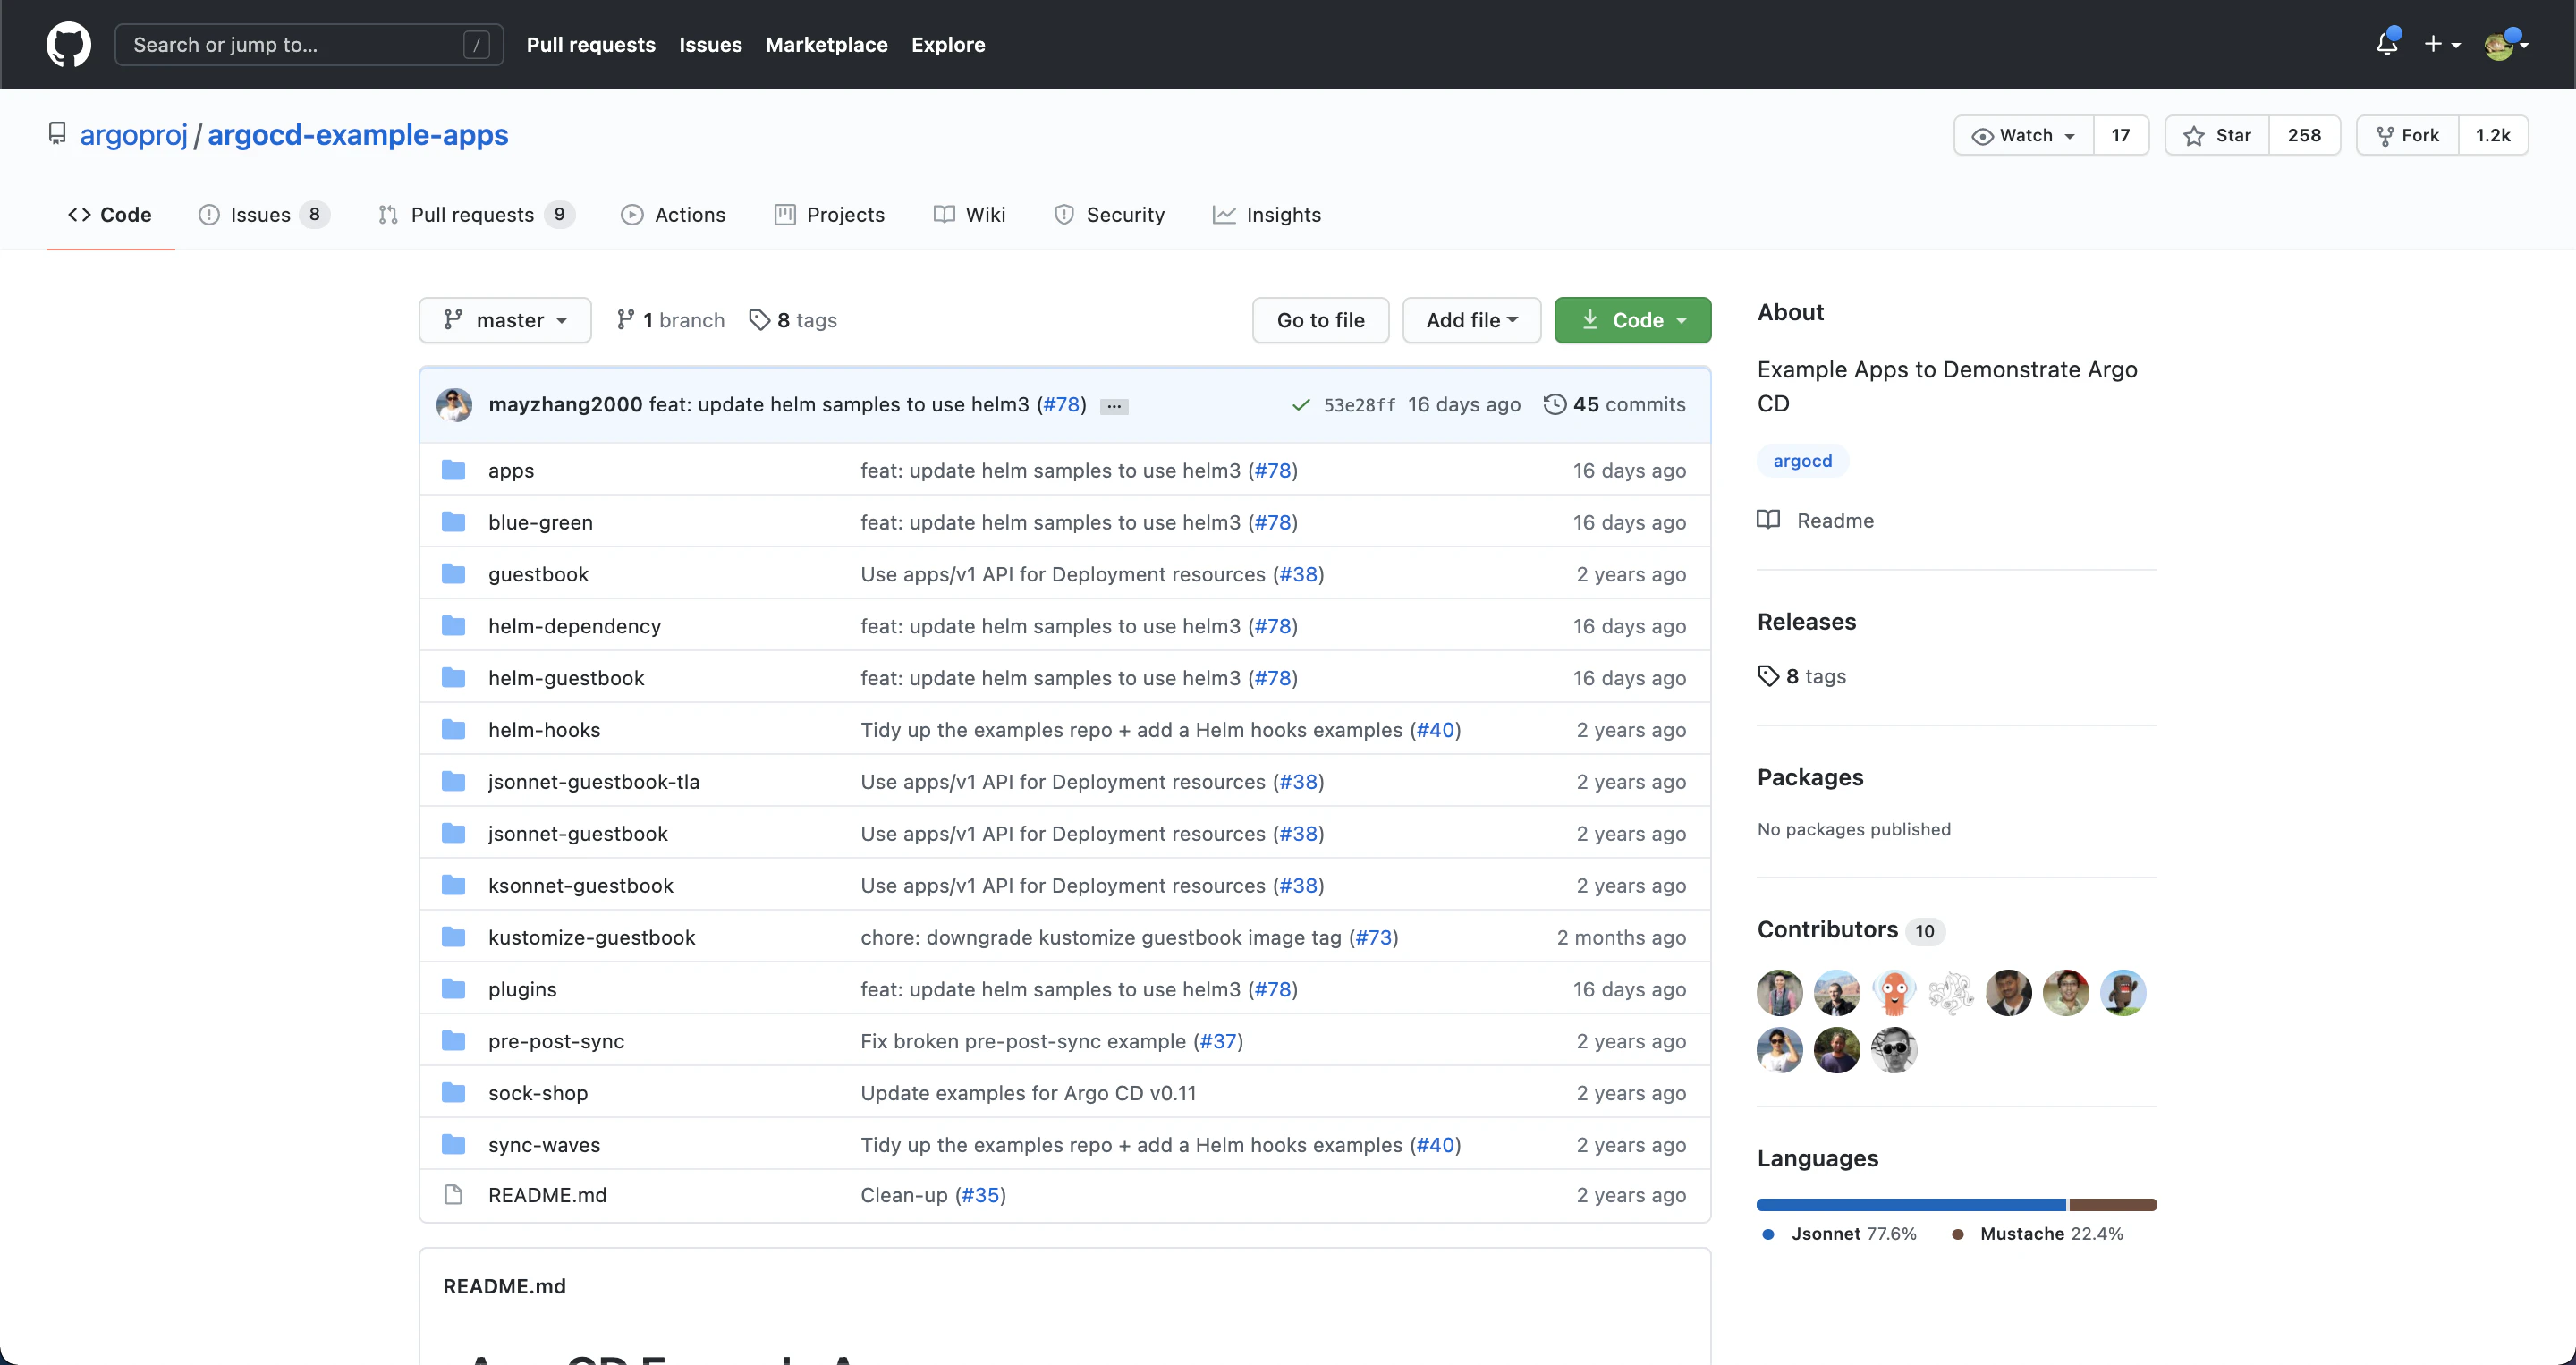Click the Go to file button

(1320, 320)
